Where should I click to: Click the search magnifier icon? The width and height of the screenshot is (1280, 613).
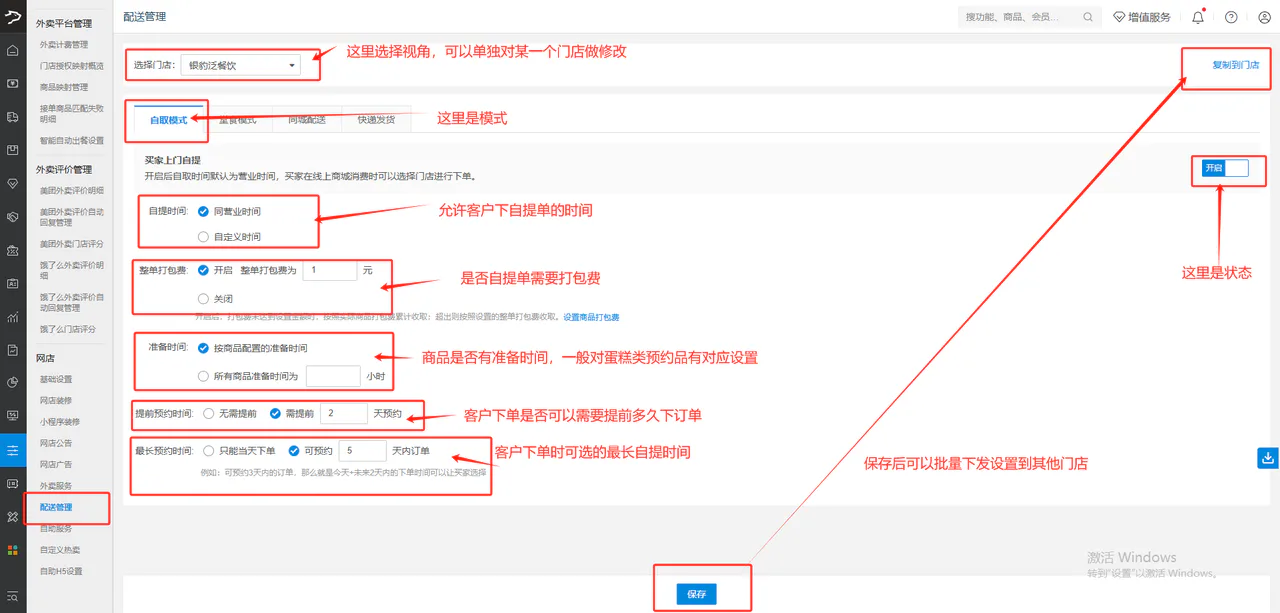point(1088,17)
